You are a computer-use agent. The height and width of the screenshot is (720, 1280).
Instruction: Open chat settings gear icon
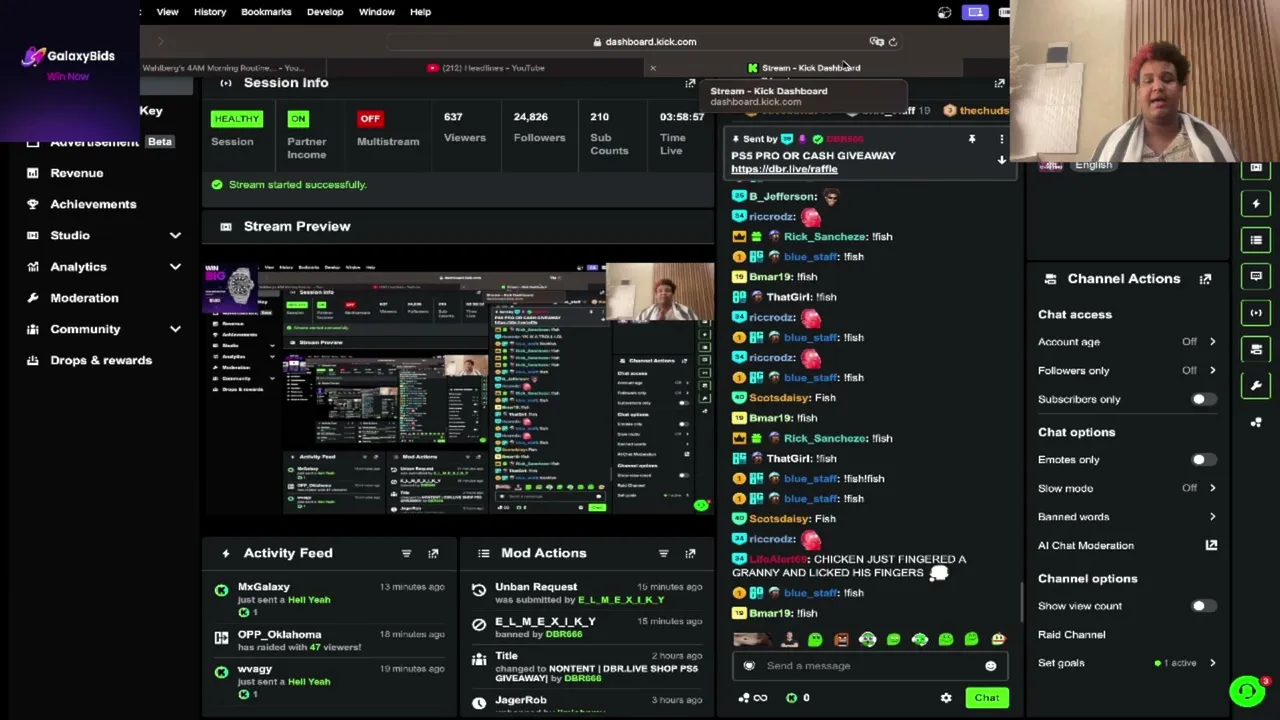946,698
